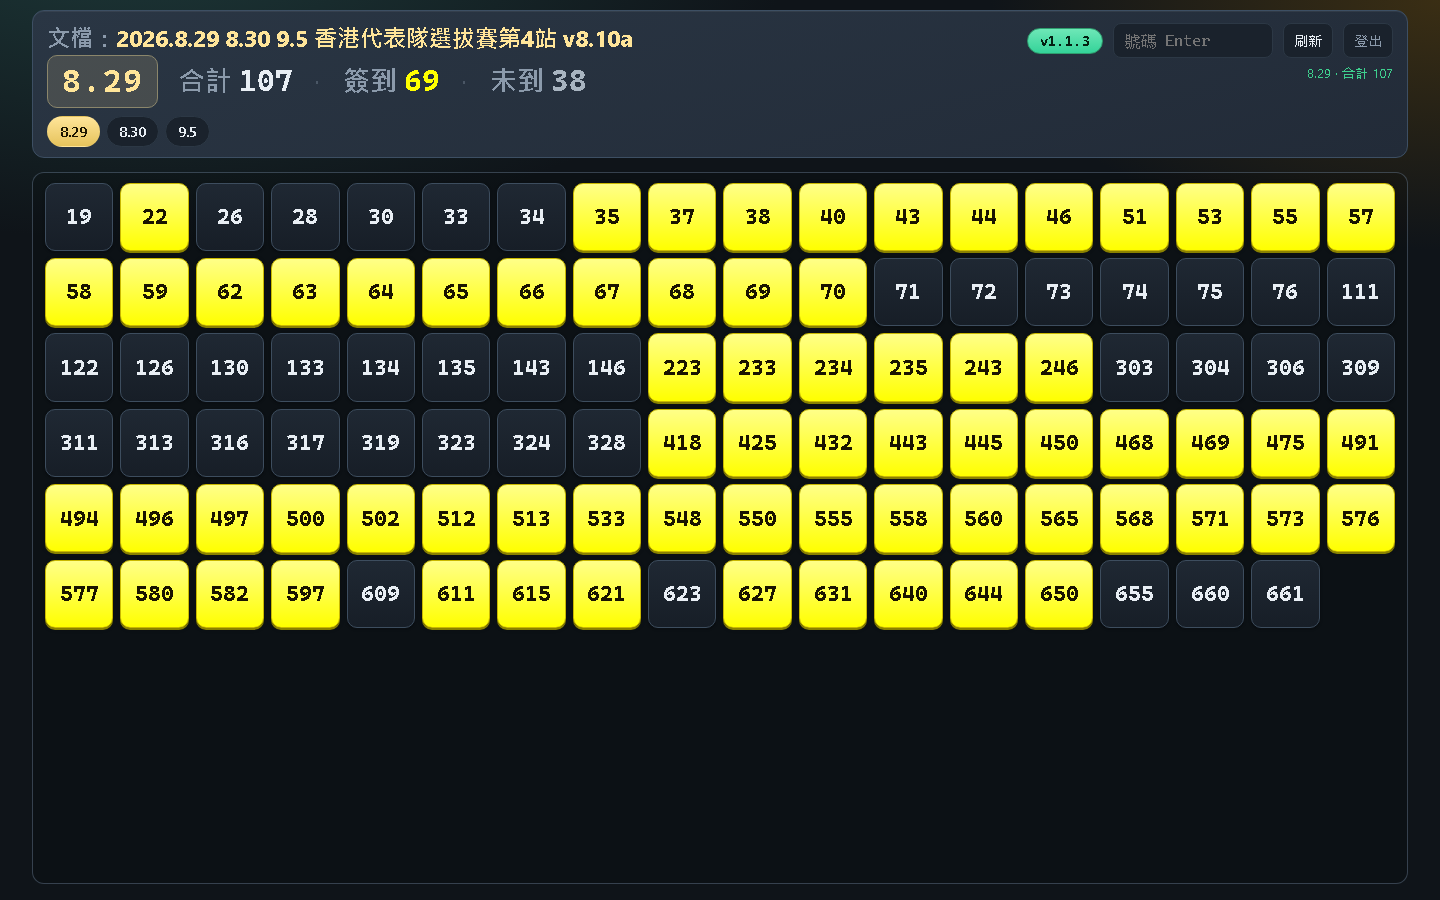The height and width of the screenshot is (900, 1440).
Task: Toggle number 135 tile
Action: tap(456, 368)
